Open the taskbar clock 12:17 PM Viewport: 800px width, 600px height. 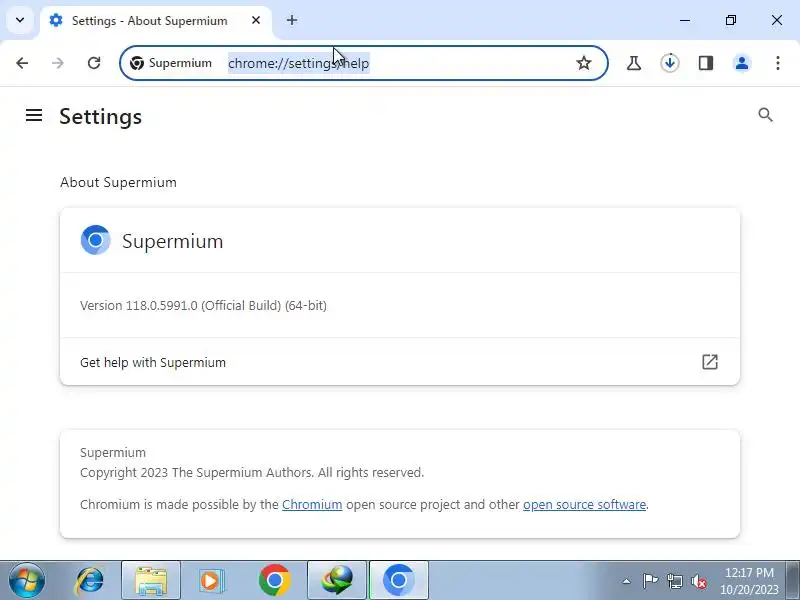coord(749,581)
